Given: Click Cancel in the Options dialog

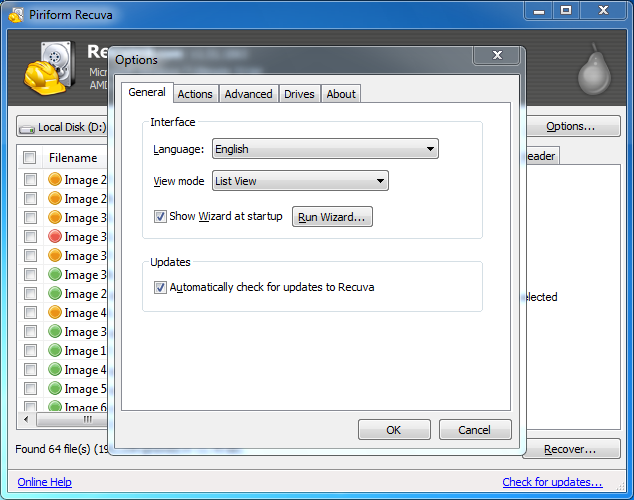Looking at the screenshot, I should pyautogui.click(x=475, y=430).
